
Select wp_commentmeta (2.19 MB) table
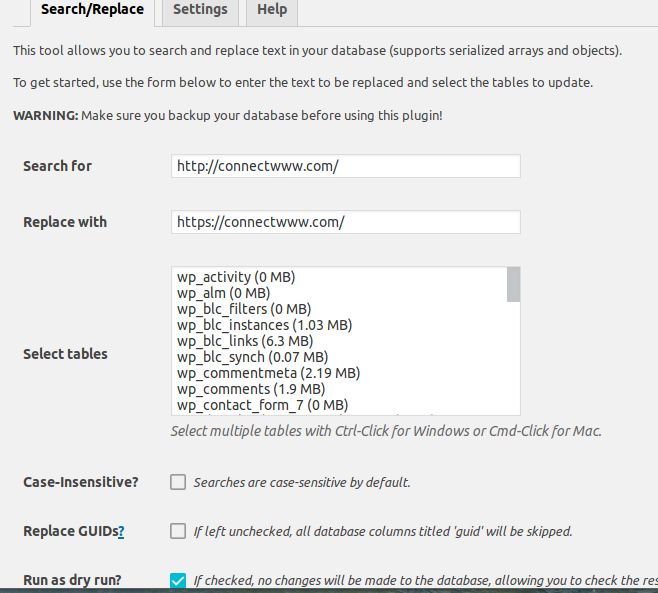[x=339, y=373]
